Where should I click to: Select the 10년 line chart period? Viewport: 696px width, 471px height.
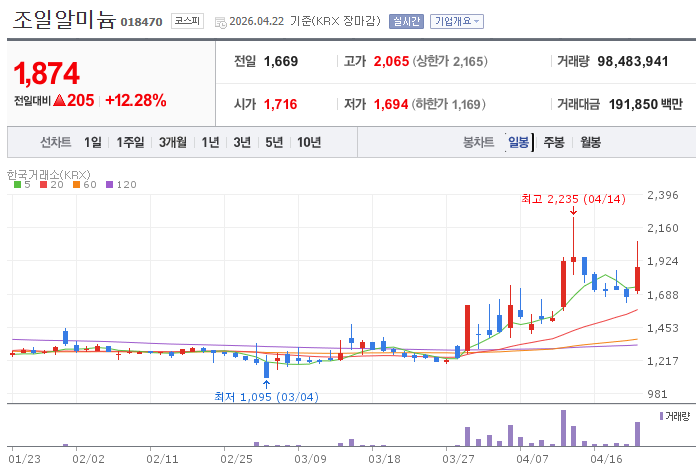309,142
